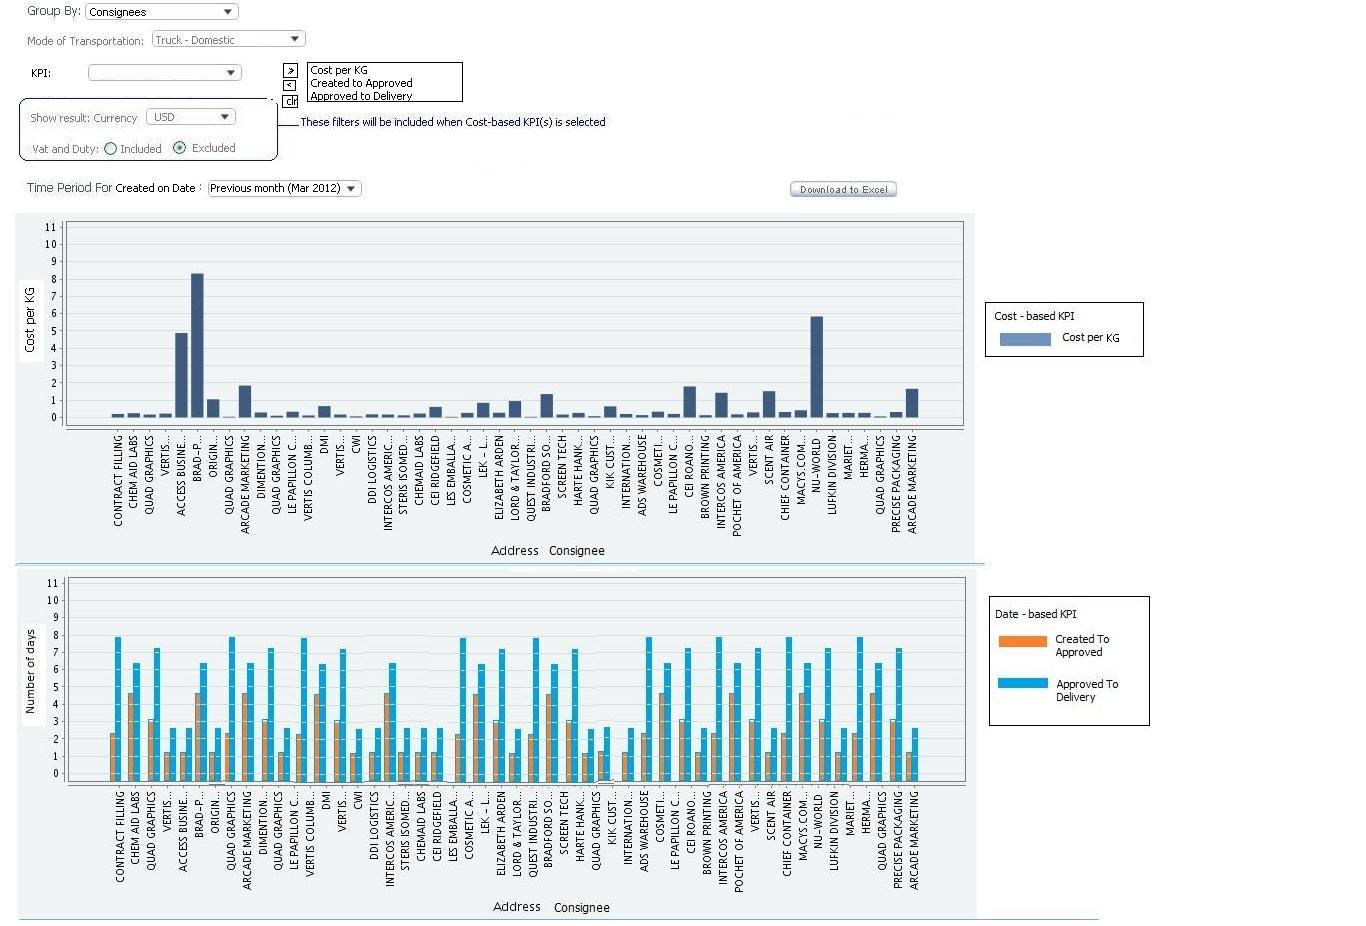The image size is (1366, 926).
Task: Click the Date - based KPI legend title
Action: pos(1035,614)
